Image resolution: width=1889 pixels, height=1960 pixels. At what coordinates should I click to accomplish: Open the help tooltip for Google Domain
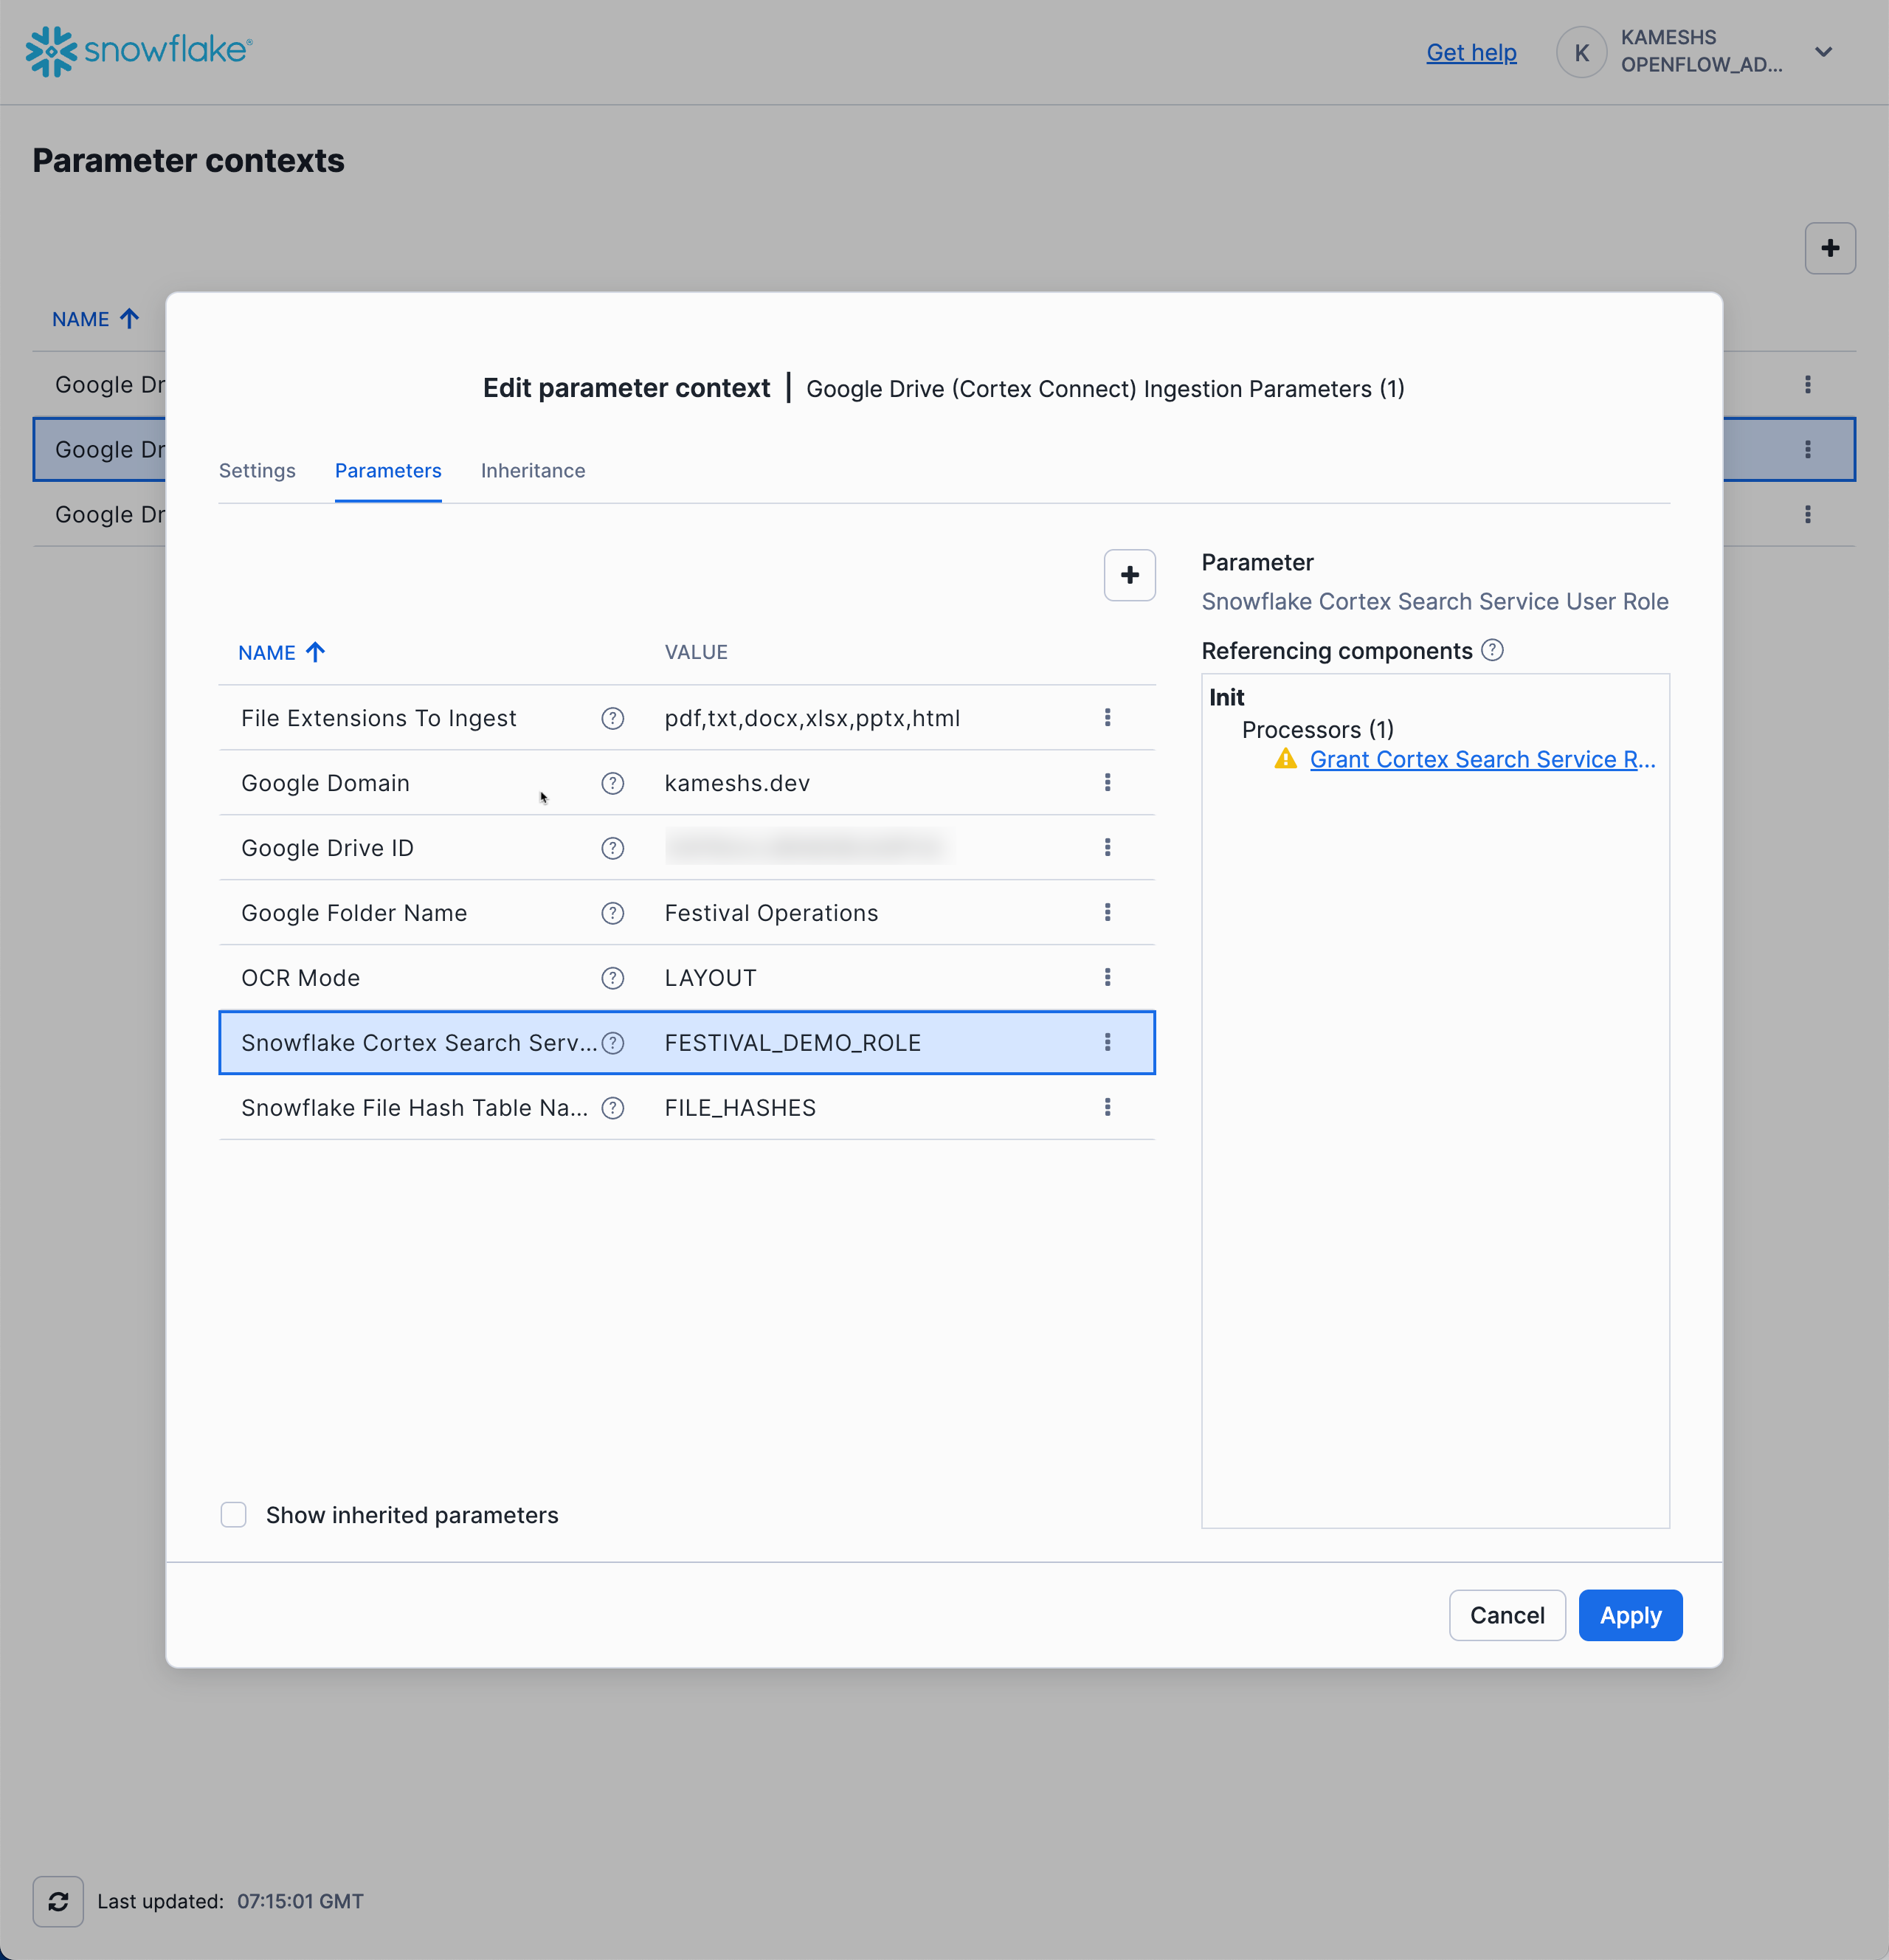(x=612, y=783)
